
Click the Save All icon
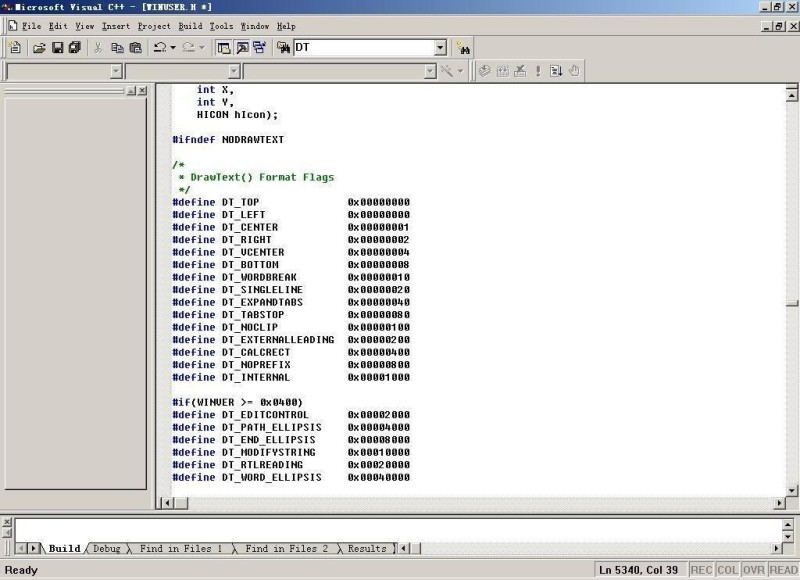(x=74, y=47)
